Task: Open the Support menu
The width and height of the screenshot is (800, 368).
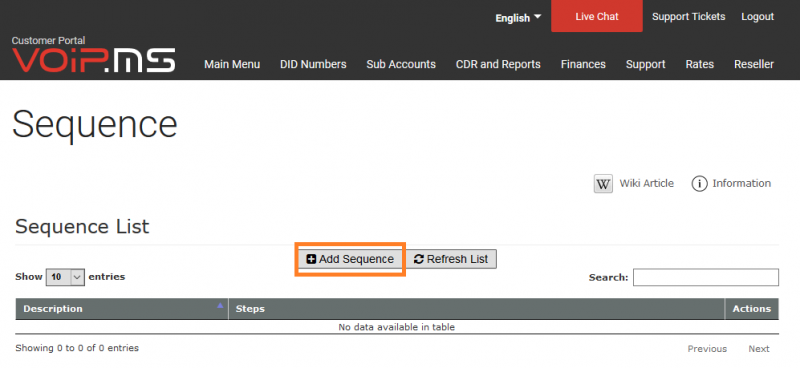Action: (x=645, y=64)
